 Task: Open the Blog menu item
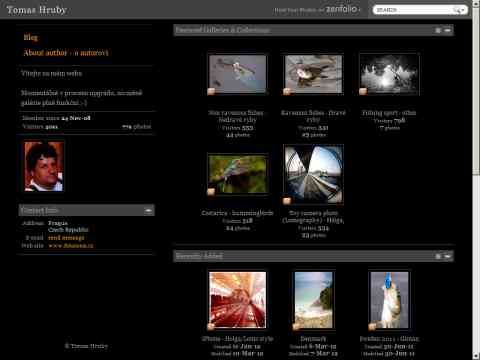point(31,37)
